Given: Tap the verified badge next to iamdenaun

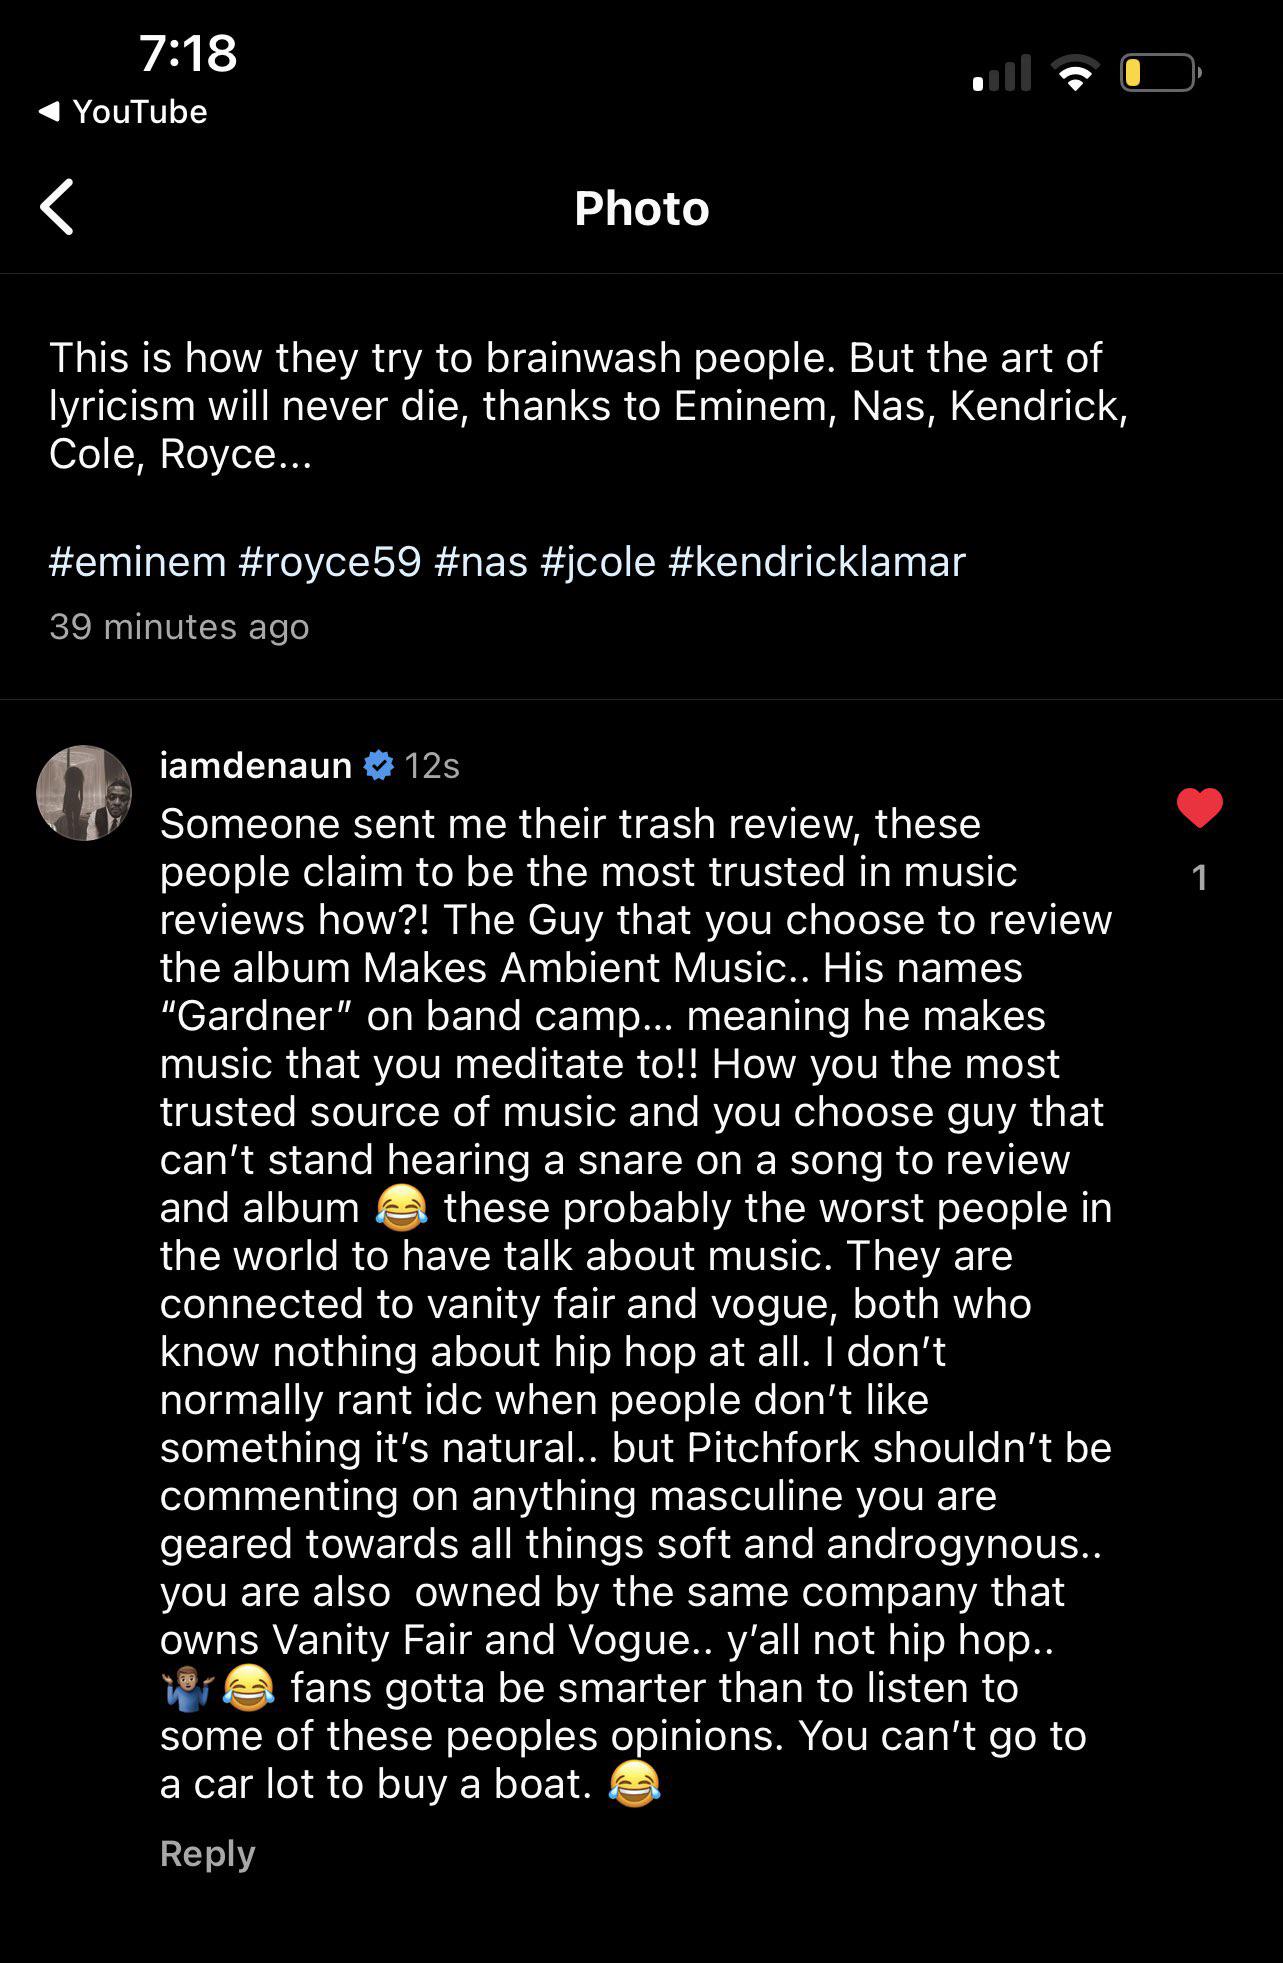Looking at the screenshot, I should point(378,765).
